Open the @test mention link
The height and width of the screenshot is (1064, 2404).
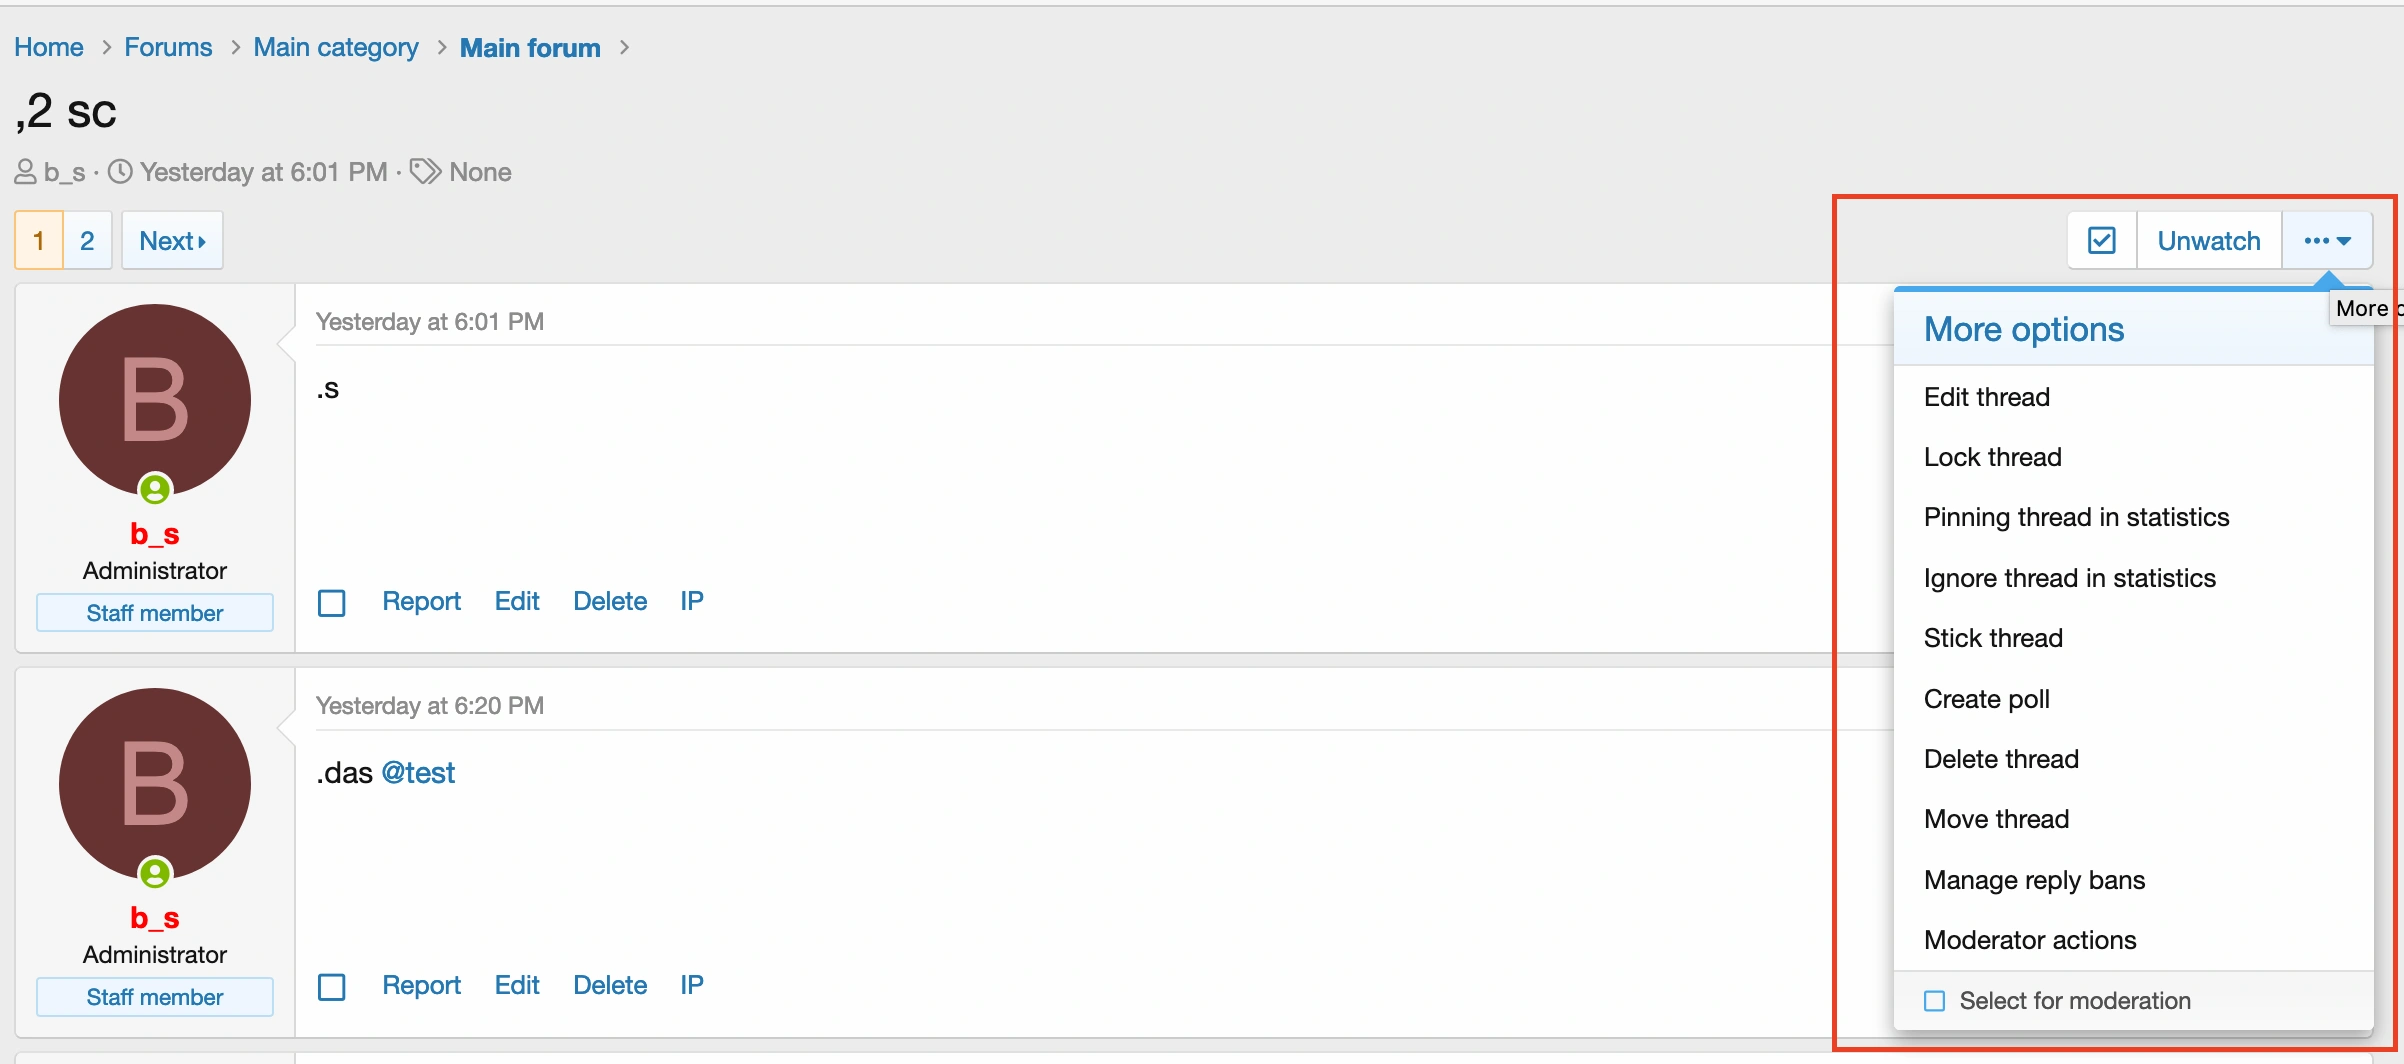click(418, 773)
